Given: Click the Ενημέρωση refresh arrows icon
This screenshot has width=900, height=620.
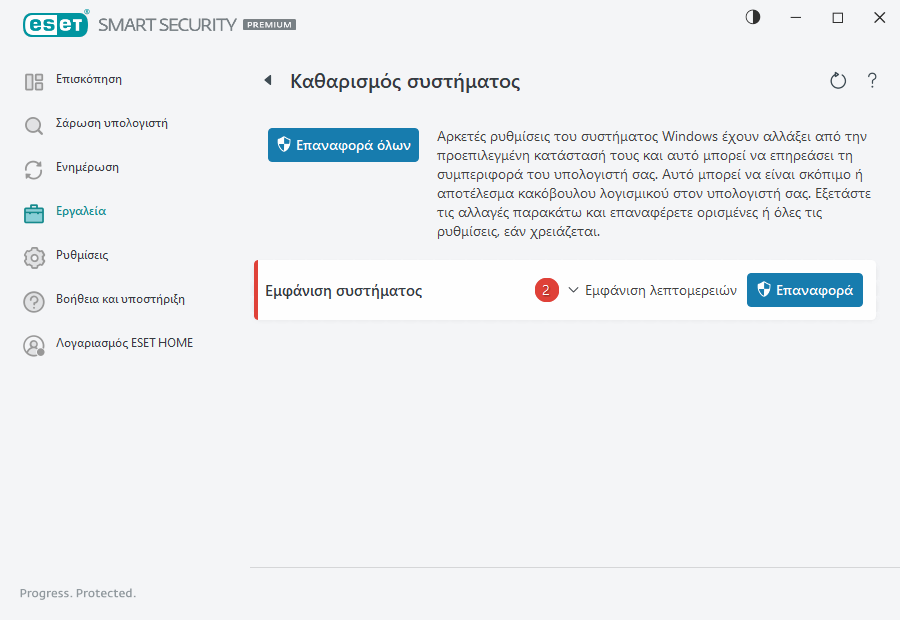Looking at the screenshot, I should [34, 170].
